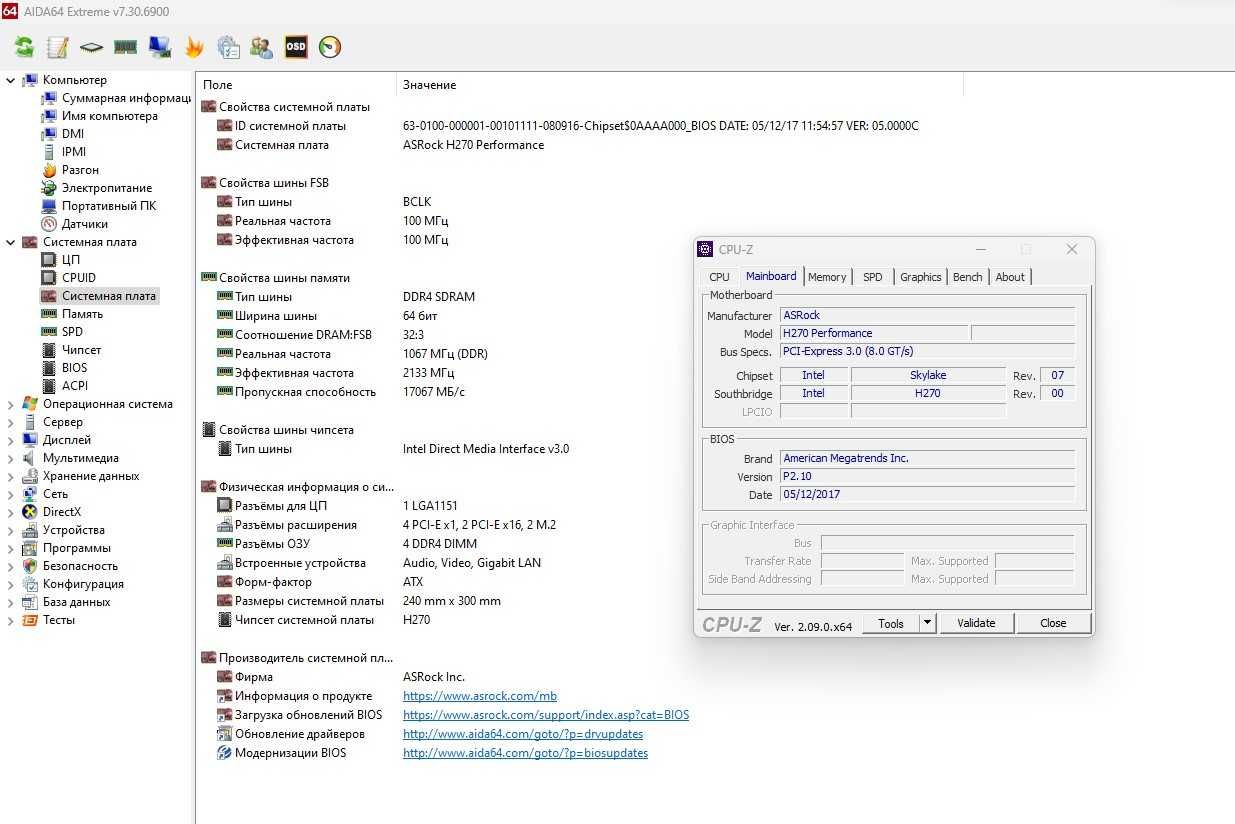Collapse the Компьютер node arrow
The image size is (1235, 824).
10,80
